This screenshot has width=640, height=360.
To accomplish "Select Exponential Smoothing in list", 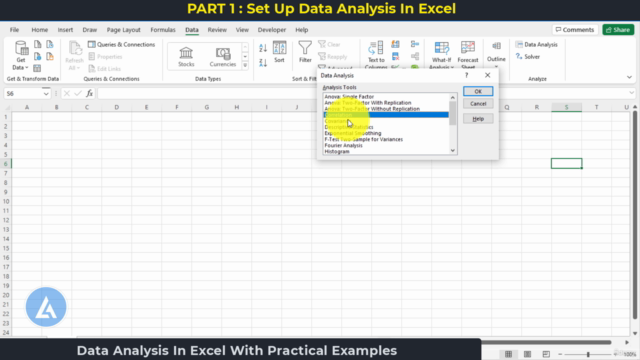I will point(353,133).
